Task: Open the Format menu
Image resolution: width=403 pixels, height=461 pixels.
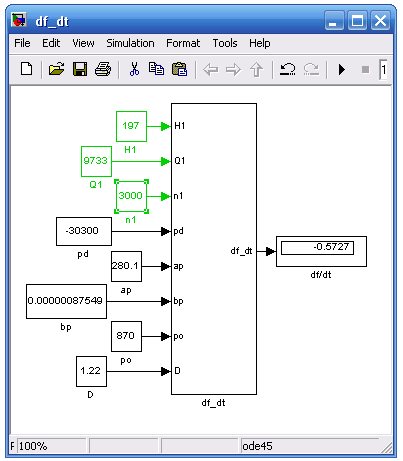Action: 183,43
